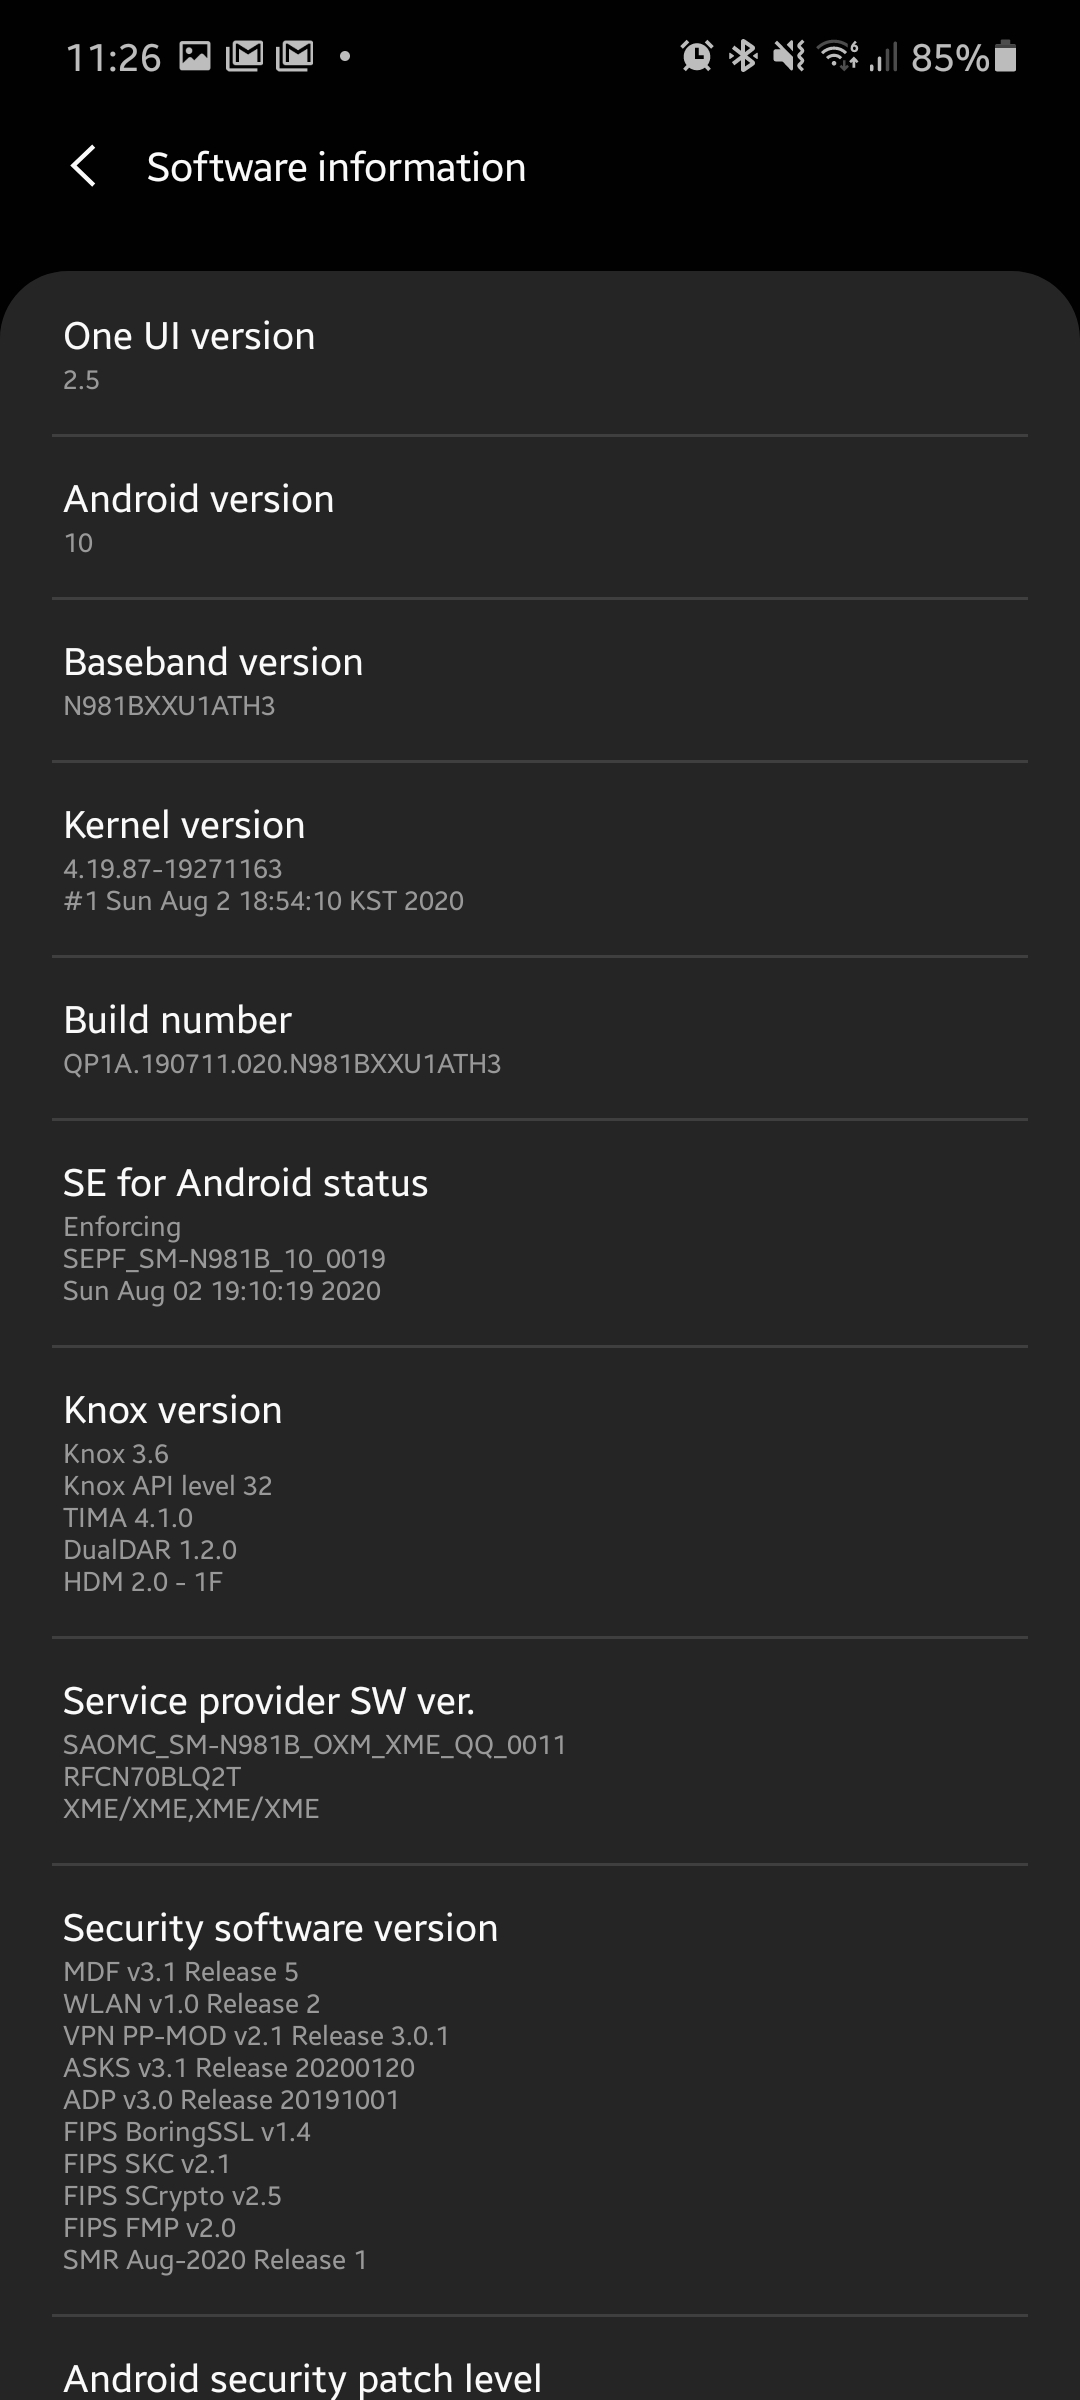Tap the muted sound status icon
The width and height of the screenshot is (1080, 2400).
789,56
